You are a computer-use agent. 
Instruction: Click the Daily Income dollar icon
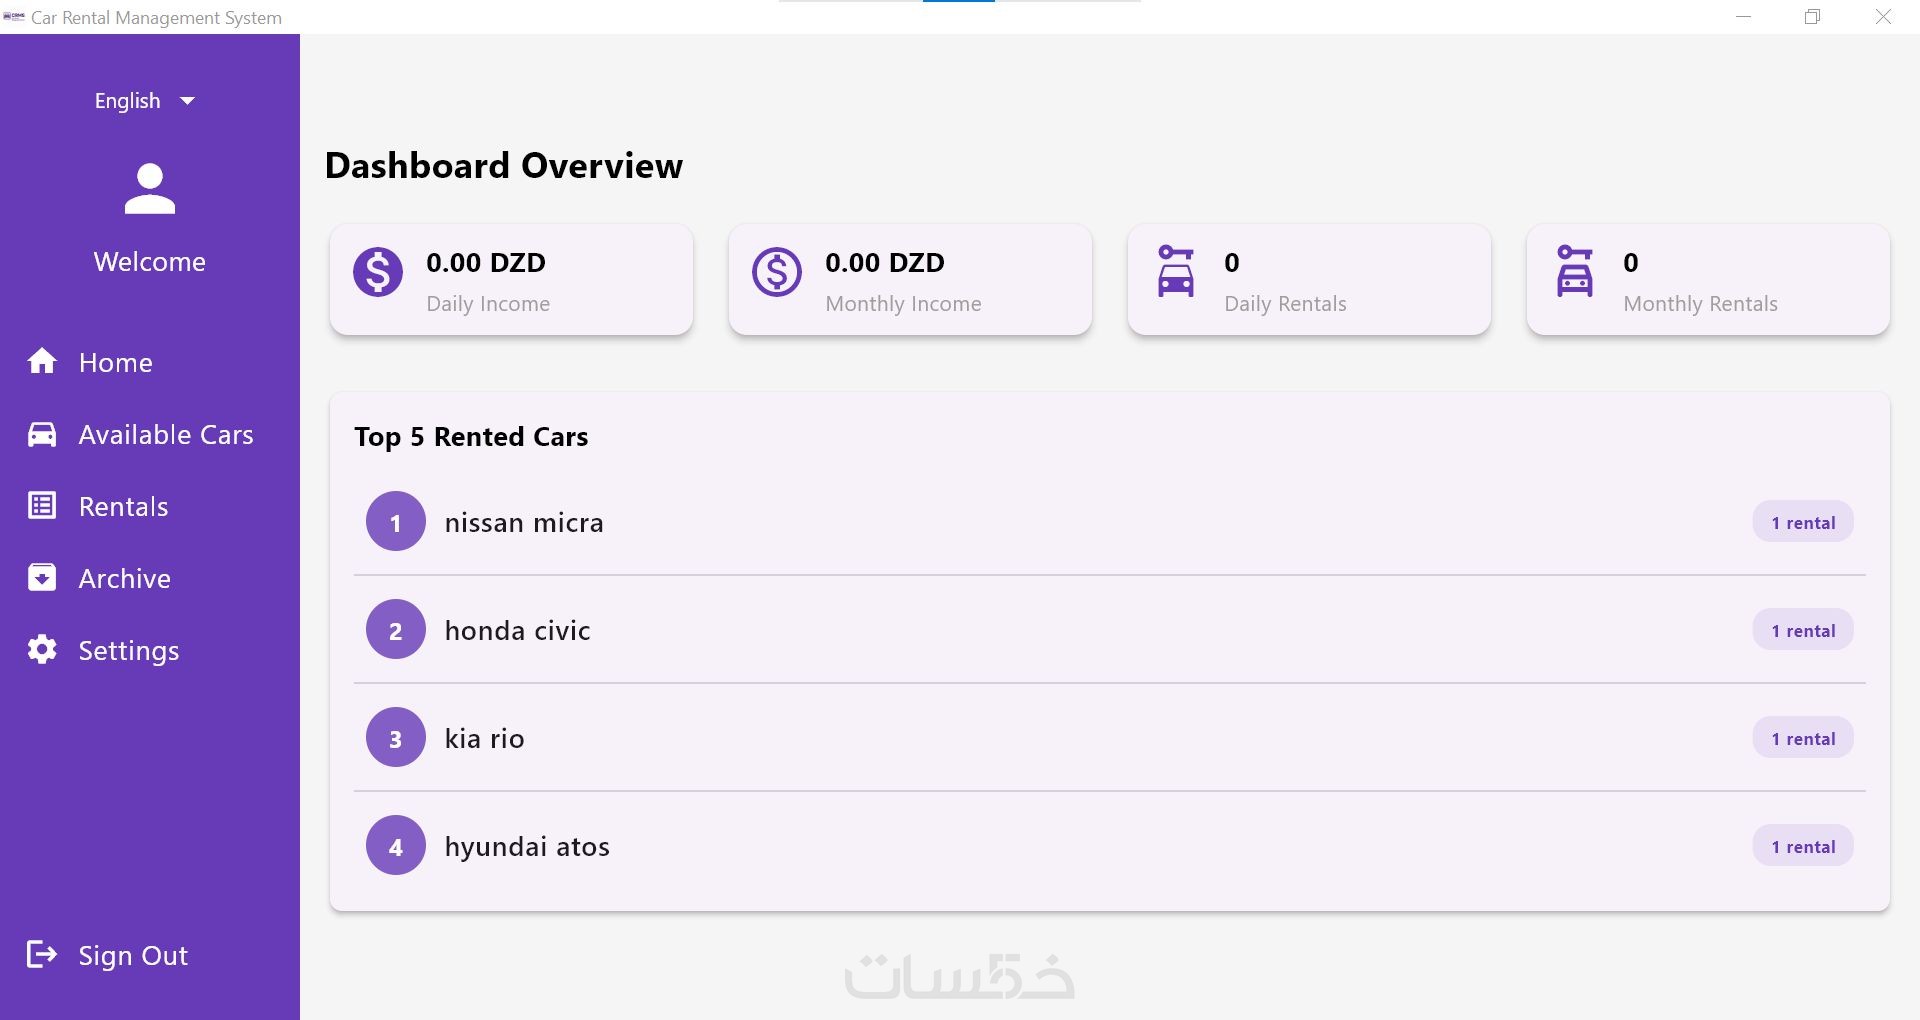(378, 272)
